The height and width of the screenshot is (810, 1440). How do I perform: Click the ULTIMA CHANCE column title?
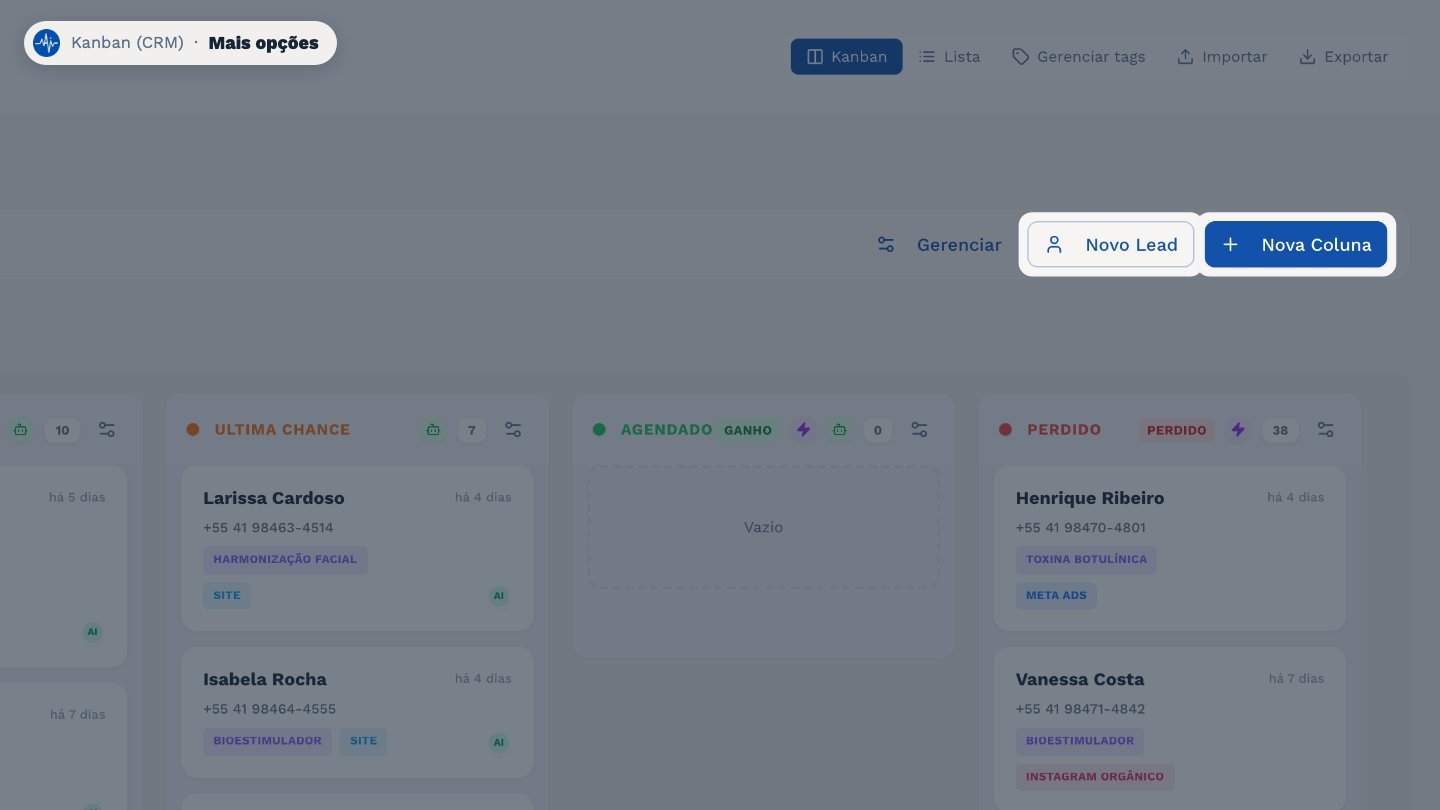click(x=282, y=430)
